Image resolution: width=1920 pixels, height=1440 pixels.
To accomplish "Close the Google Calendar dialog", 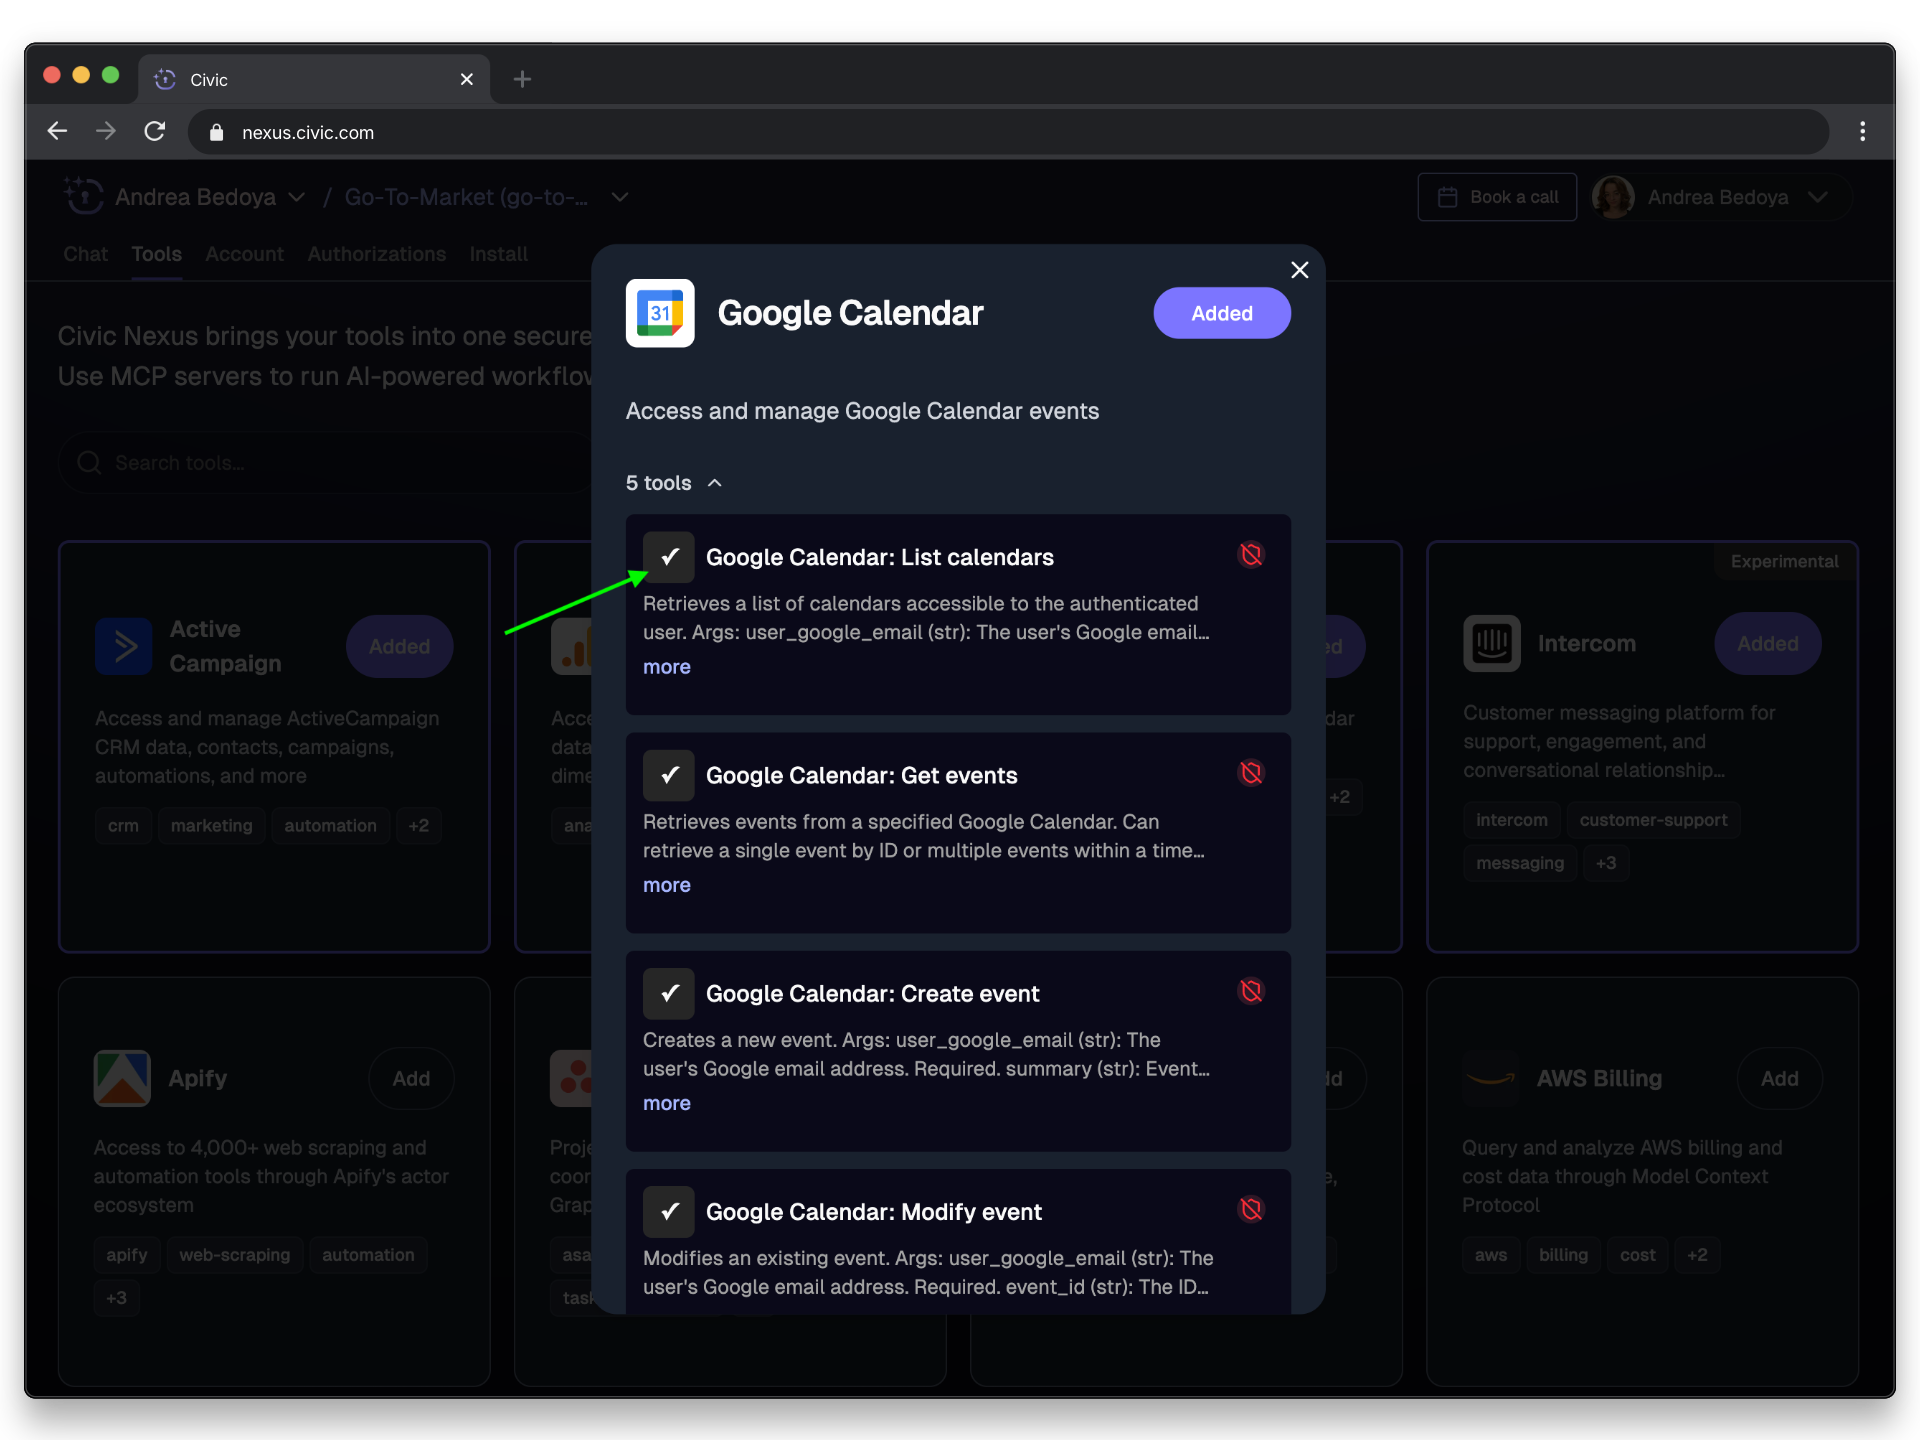I will tap(1299, 270).
